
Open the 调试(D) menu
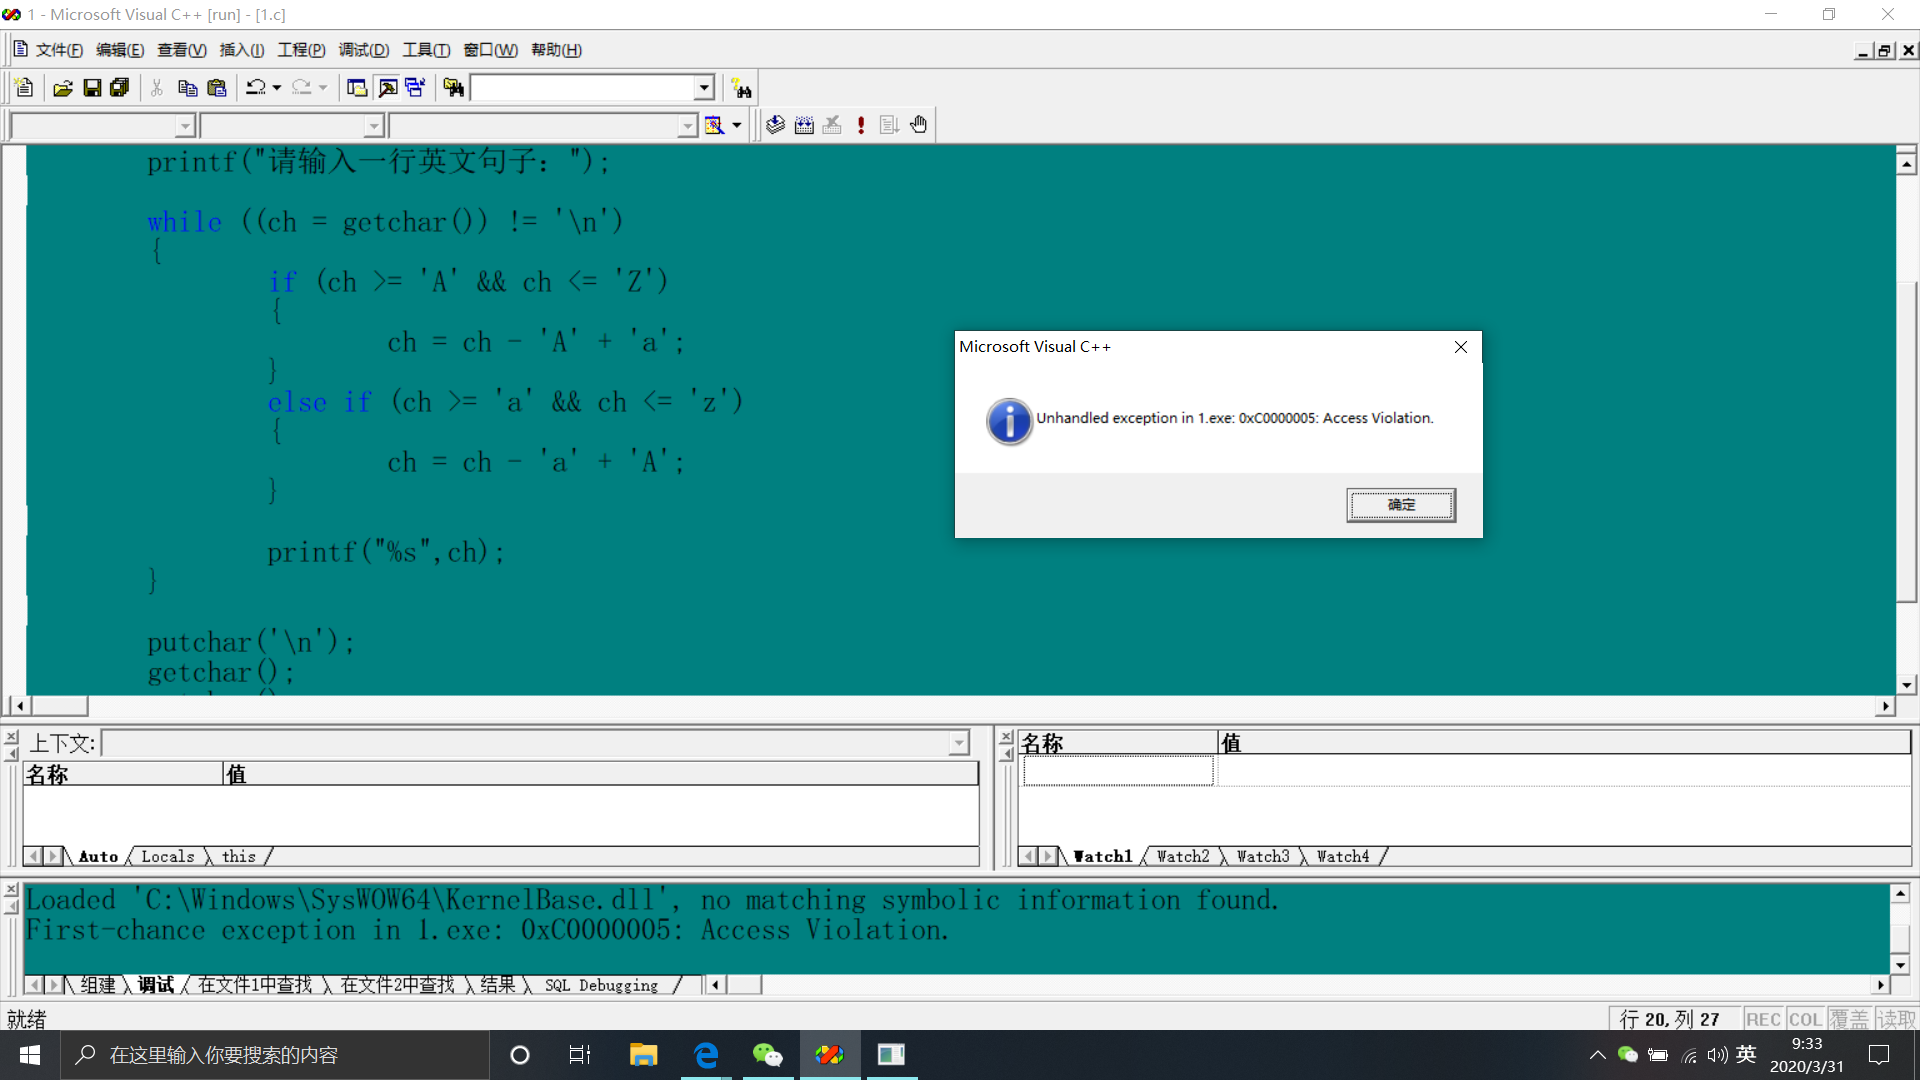(363, 50)
